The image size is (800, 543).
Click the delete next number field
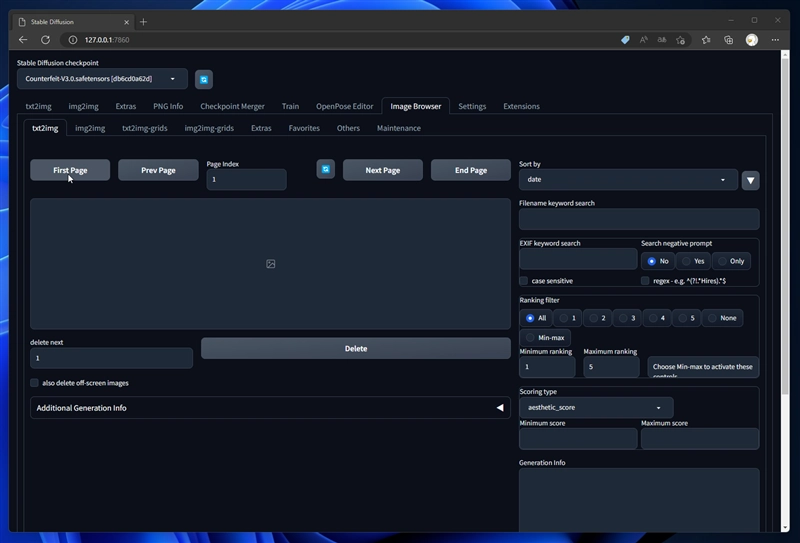click(x=111, y=358)
